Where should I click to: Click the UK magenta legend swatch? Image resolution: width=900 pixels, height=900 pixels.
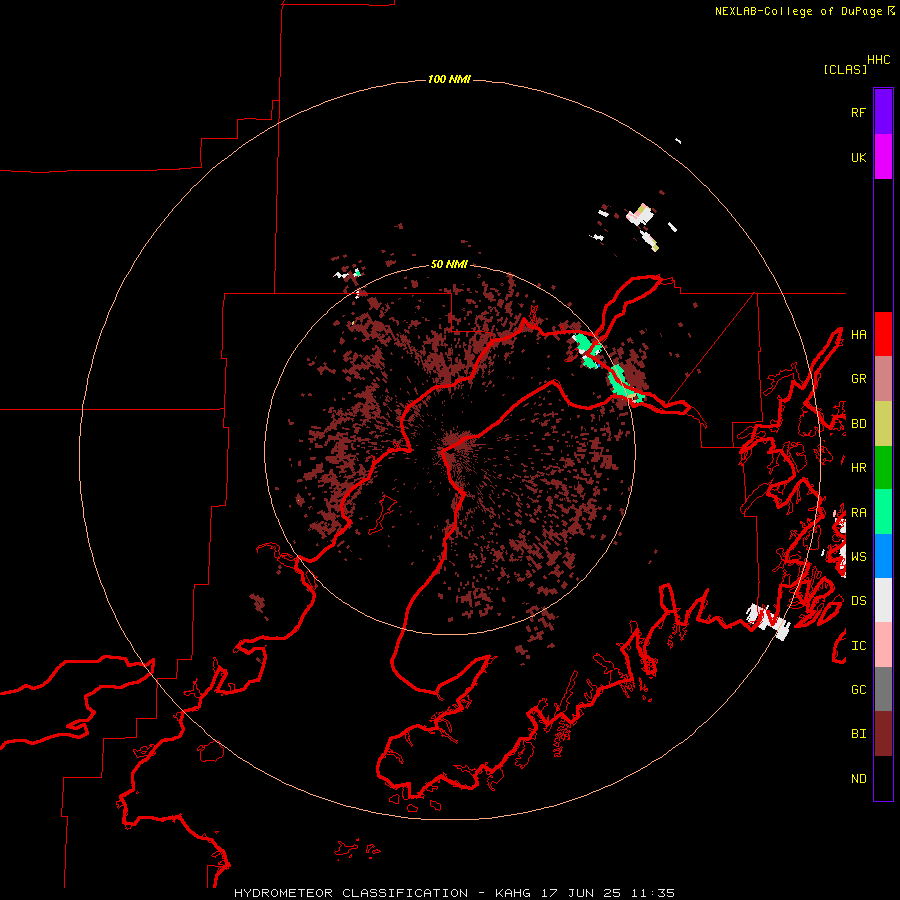coord(883,157)
